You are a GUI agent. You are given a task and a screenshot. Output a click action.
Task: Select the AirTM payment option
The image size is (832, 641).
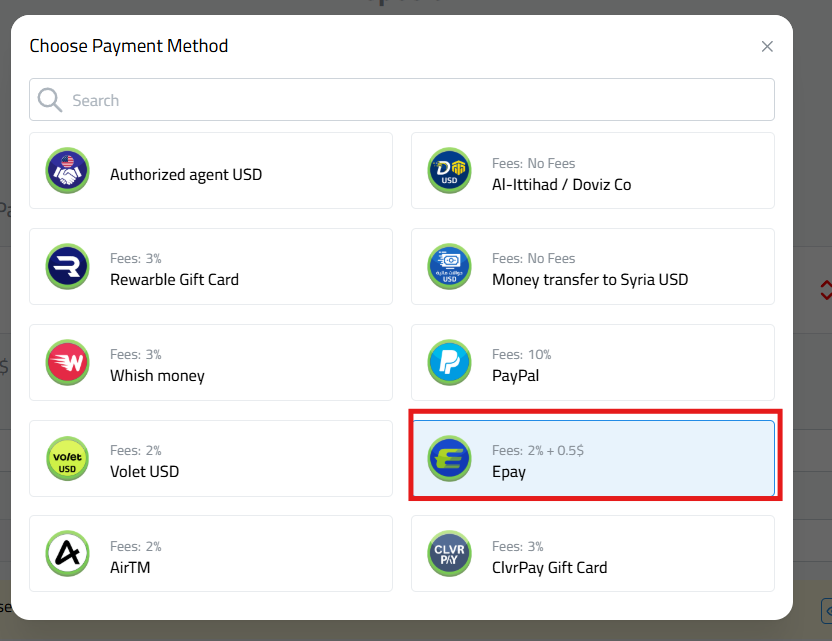click(x=211, y=553)
